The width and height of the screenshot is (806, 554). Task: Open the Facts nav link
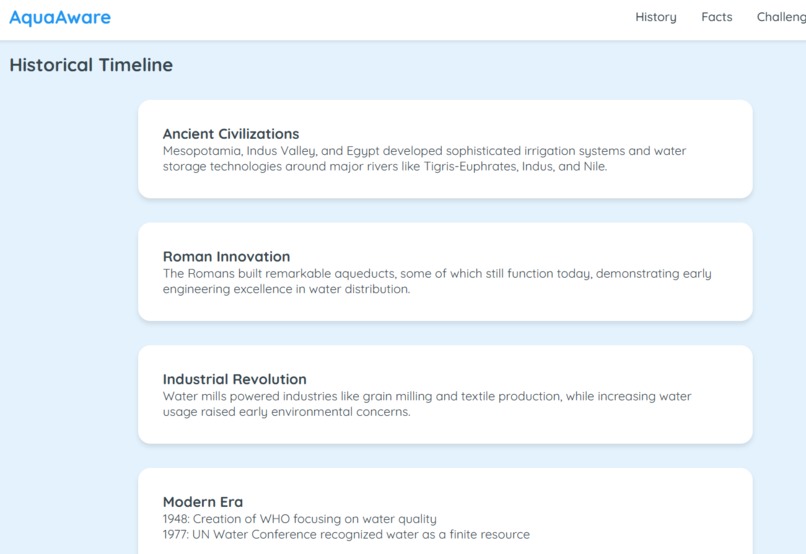(x=717, y=17)
